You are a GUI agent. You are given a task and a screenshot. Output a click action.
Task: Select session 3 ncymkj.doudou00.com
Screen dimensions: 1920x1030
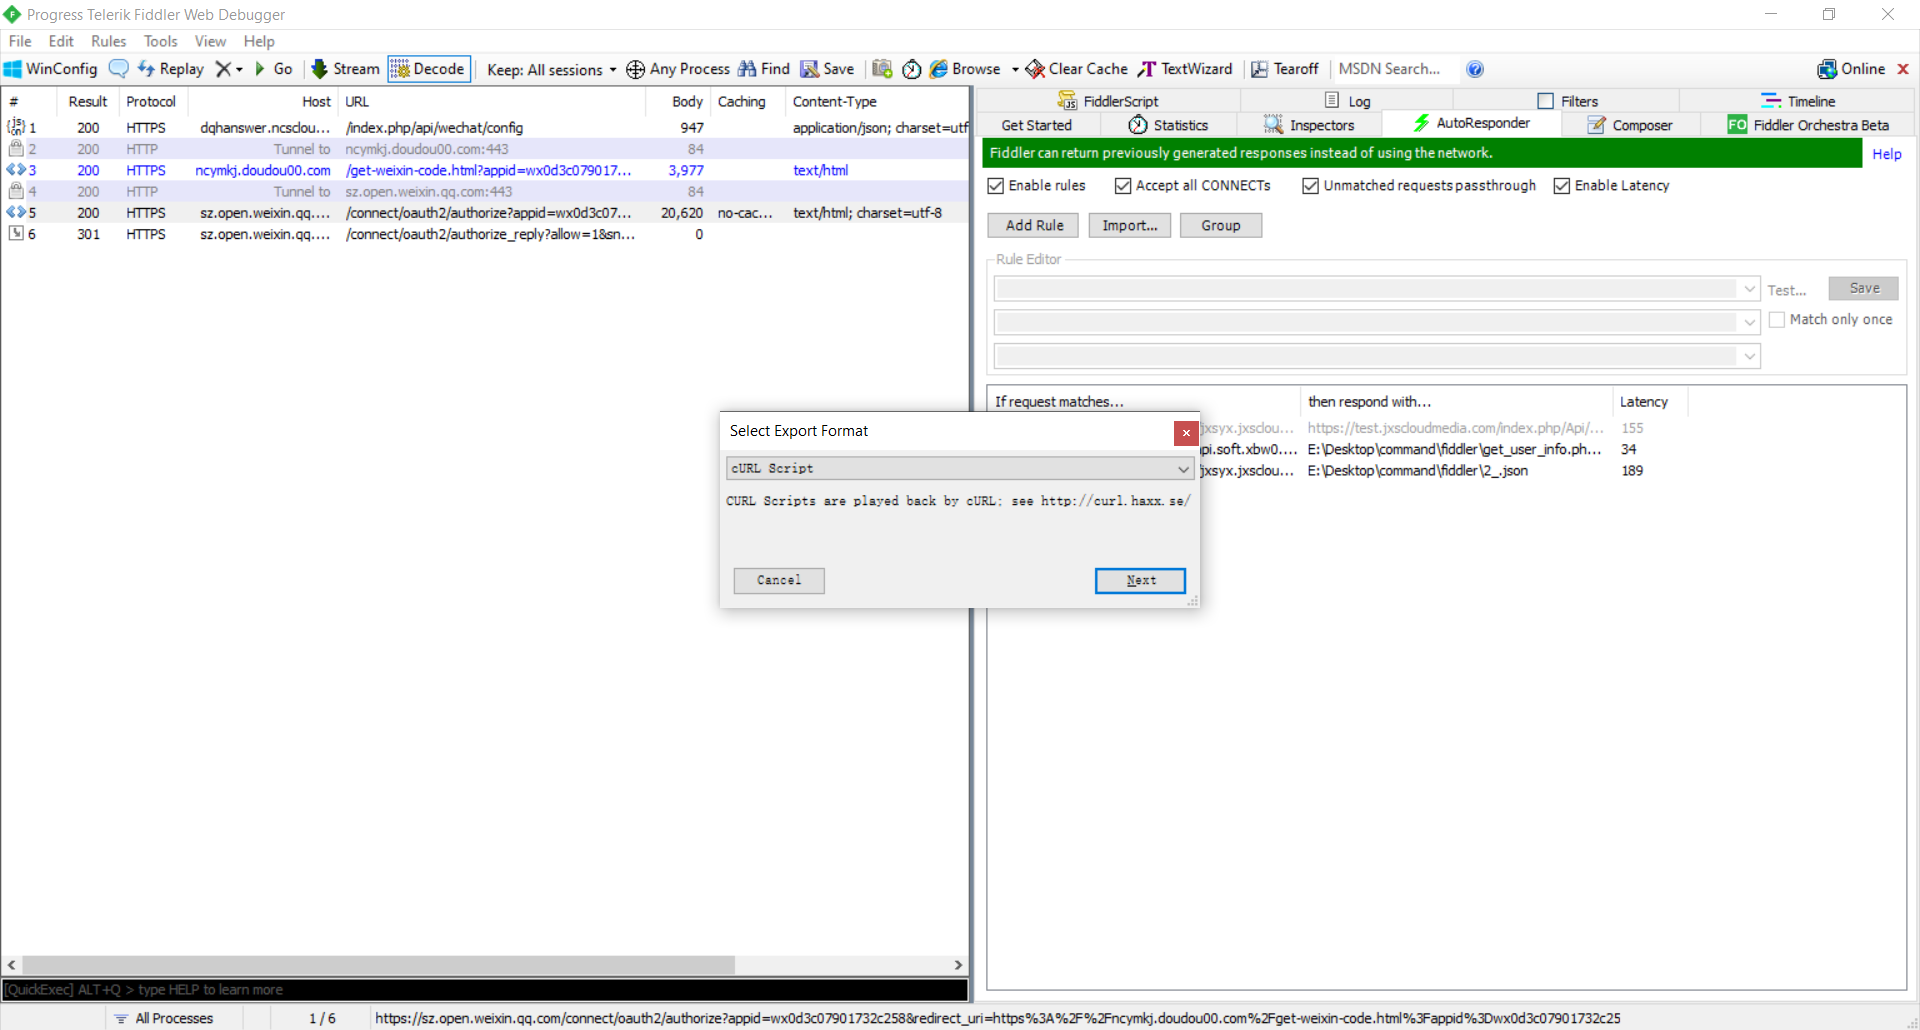[x=485, y=170]
